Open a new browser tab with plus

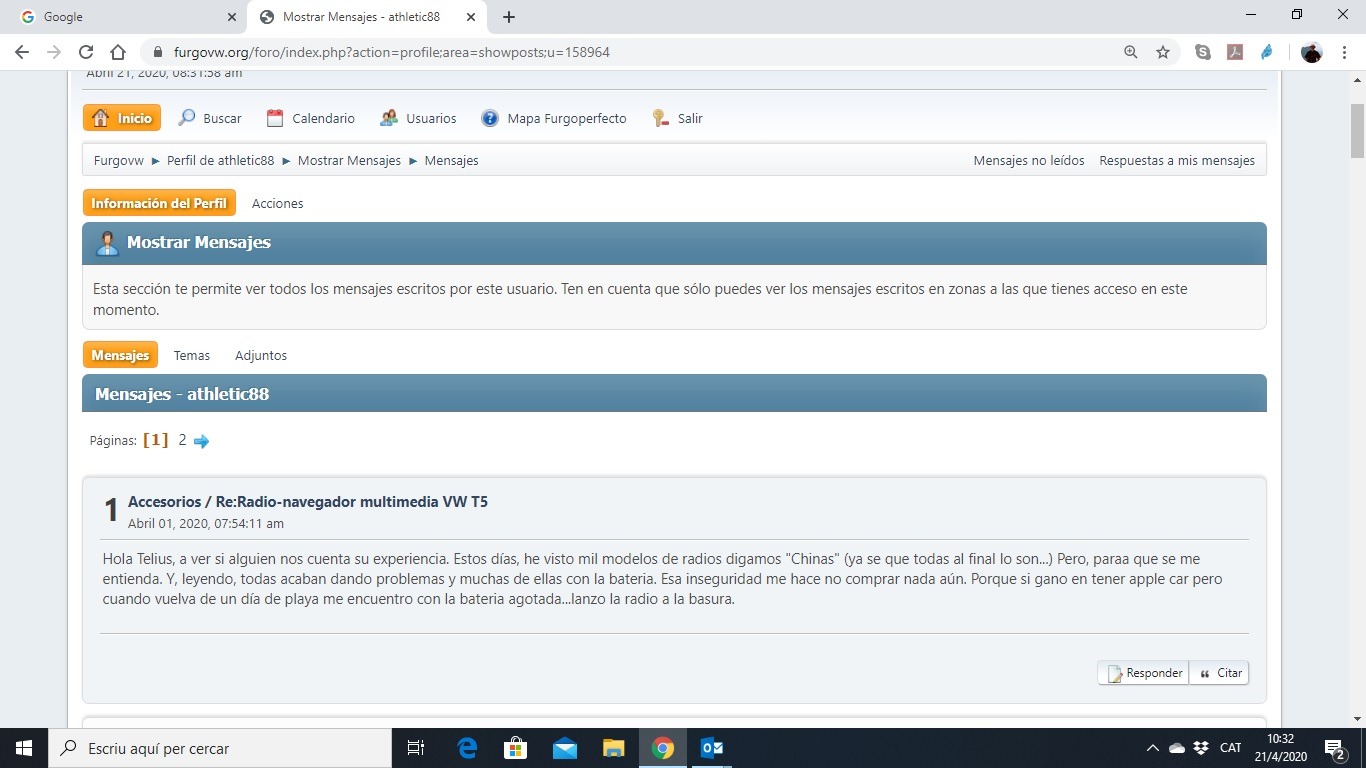509,17
